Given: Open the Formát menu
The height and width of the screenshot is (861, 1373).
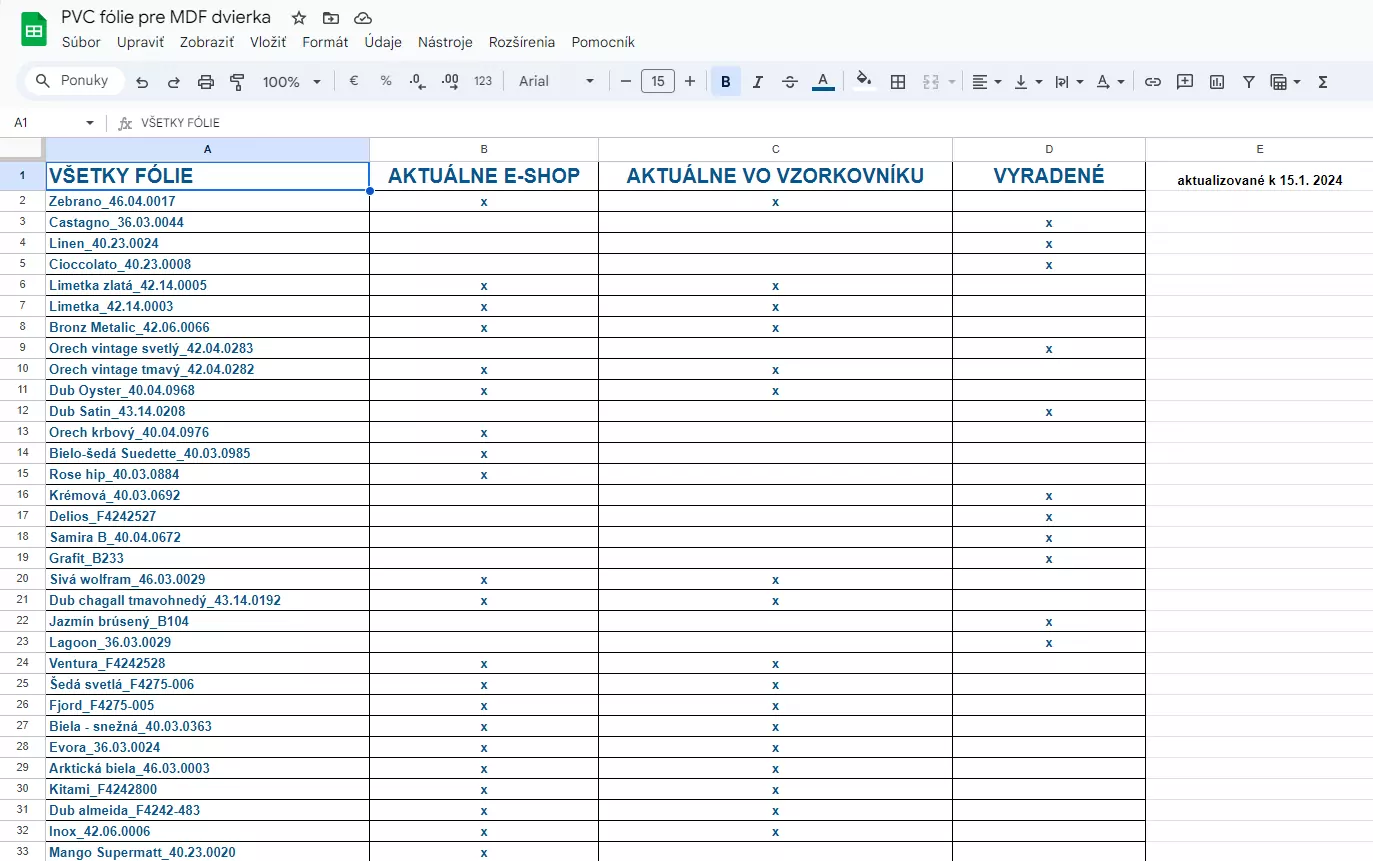Looking at the screenshot, I should tap(325, 42).
